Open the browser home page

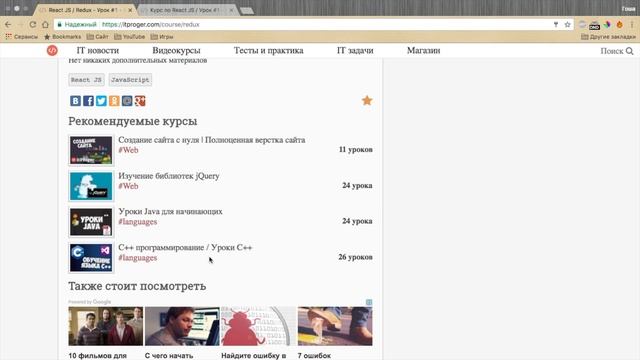45,24
